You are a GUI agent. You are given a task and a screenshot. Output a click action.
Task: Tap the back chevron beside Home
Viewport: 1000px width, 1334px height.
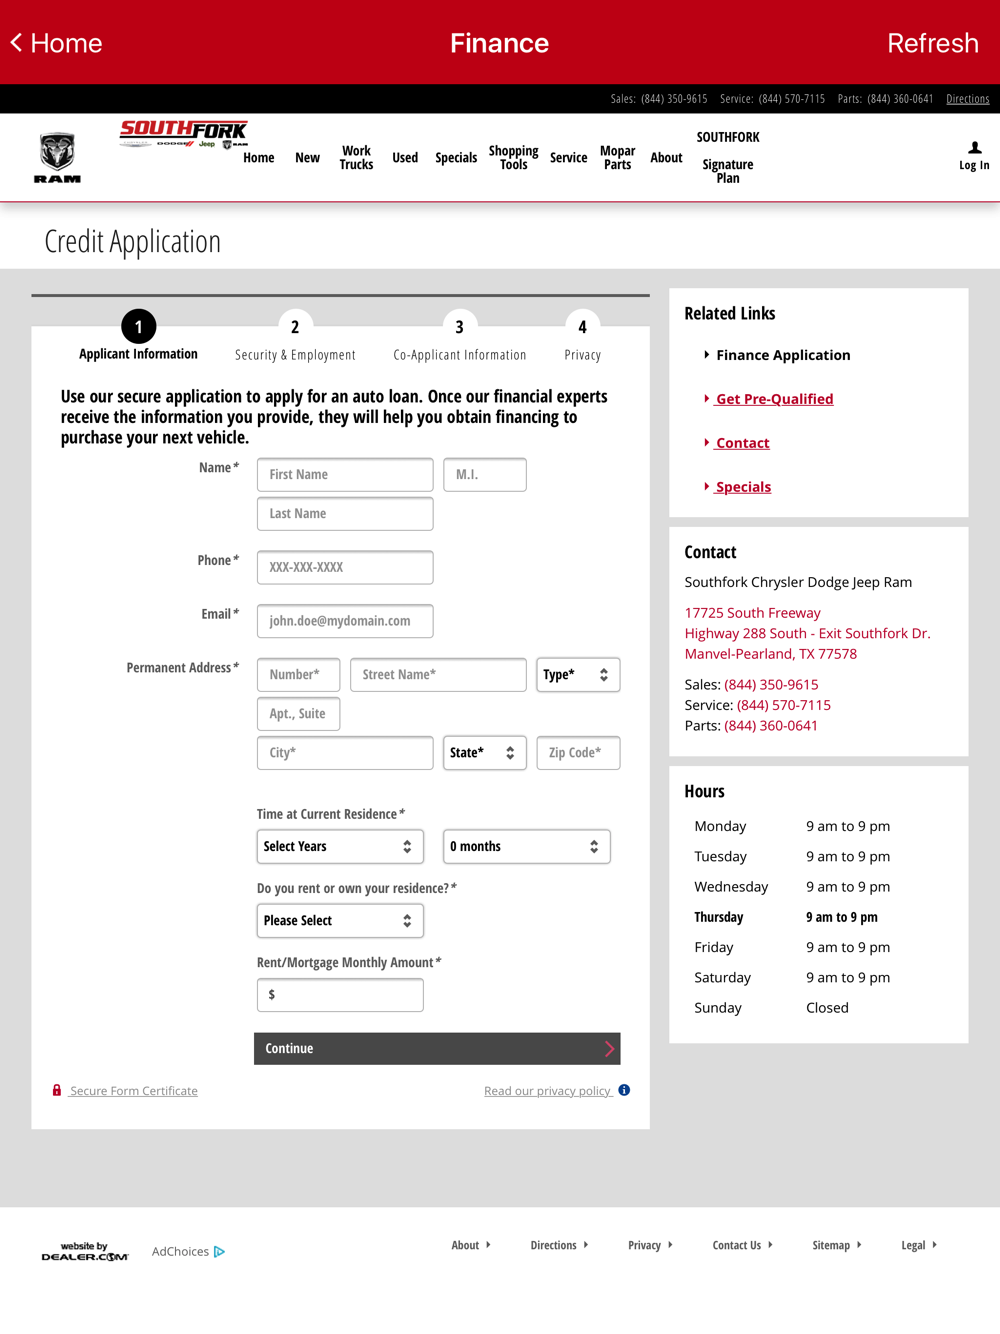click(x=16, y=43)
